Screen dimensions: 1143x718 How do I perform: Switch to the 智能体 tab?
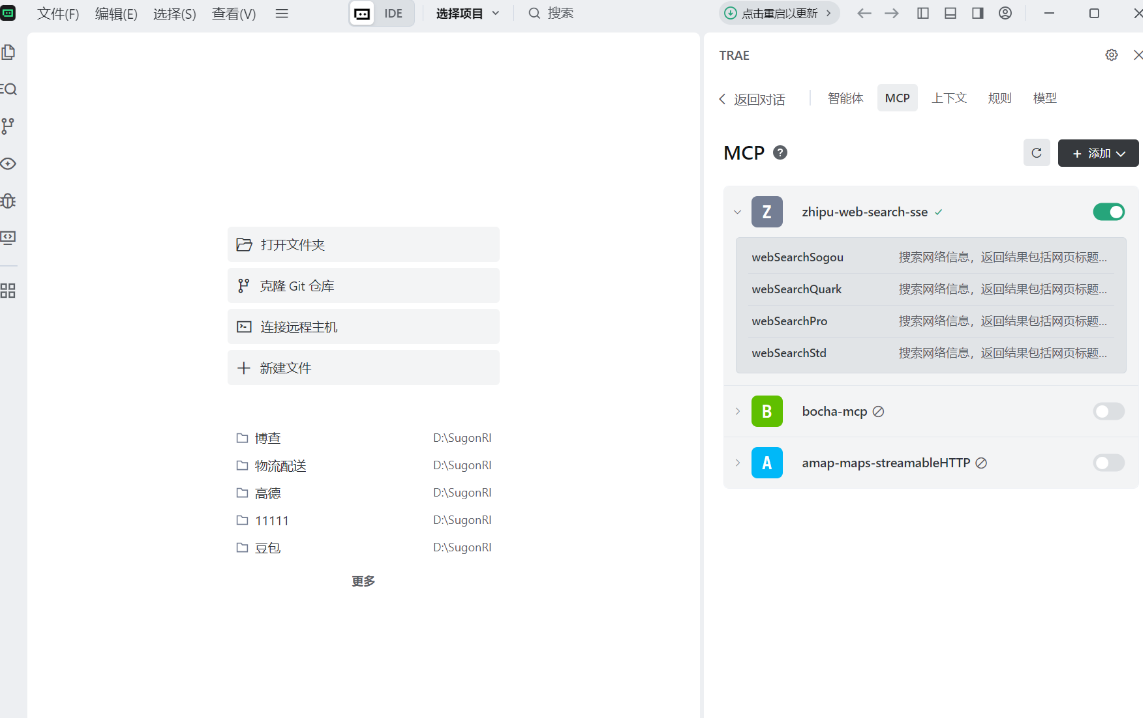845,98
